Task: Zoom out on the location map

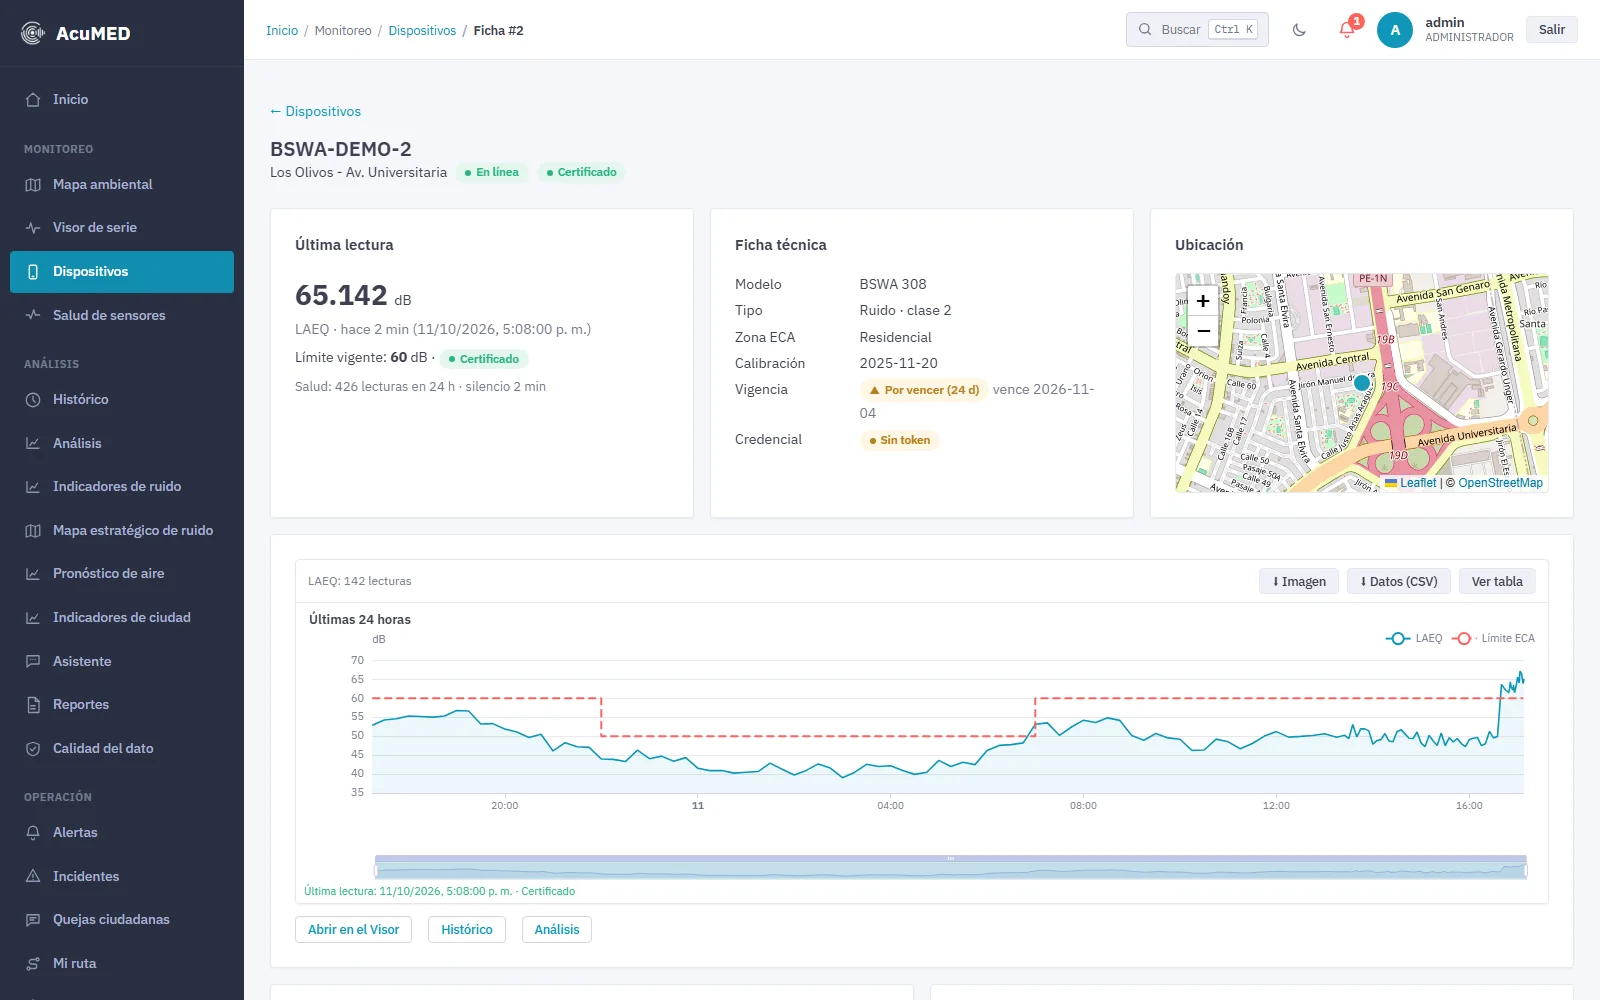Action: pyautogui.click(x=1203, y=331)
